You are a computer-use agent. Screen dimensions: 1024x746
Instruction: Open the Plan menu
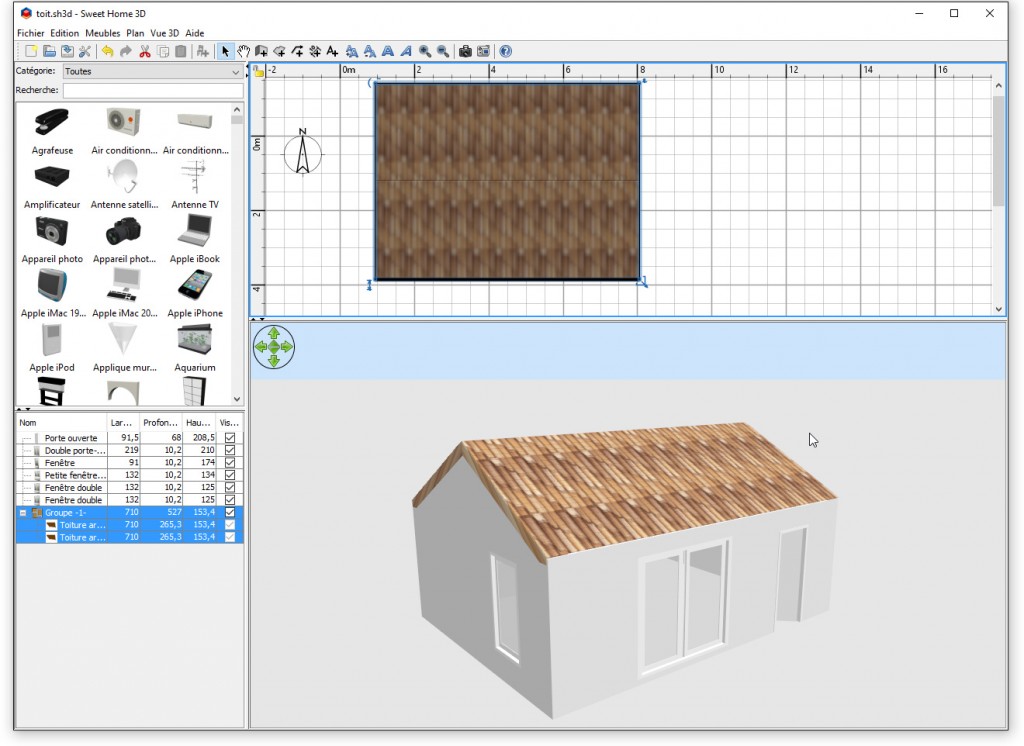(x=135, y=33)
